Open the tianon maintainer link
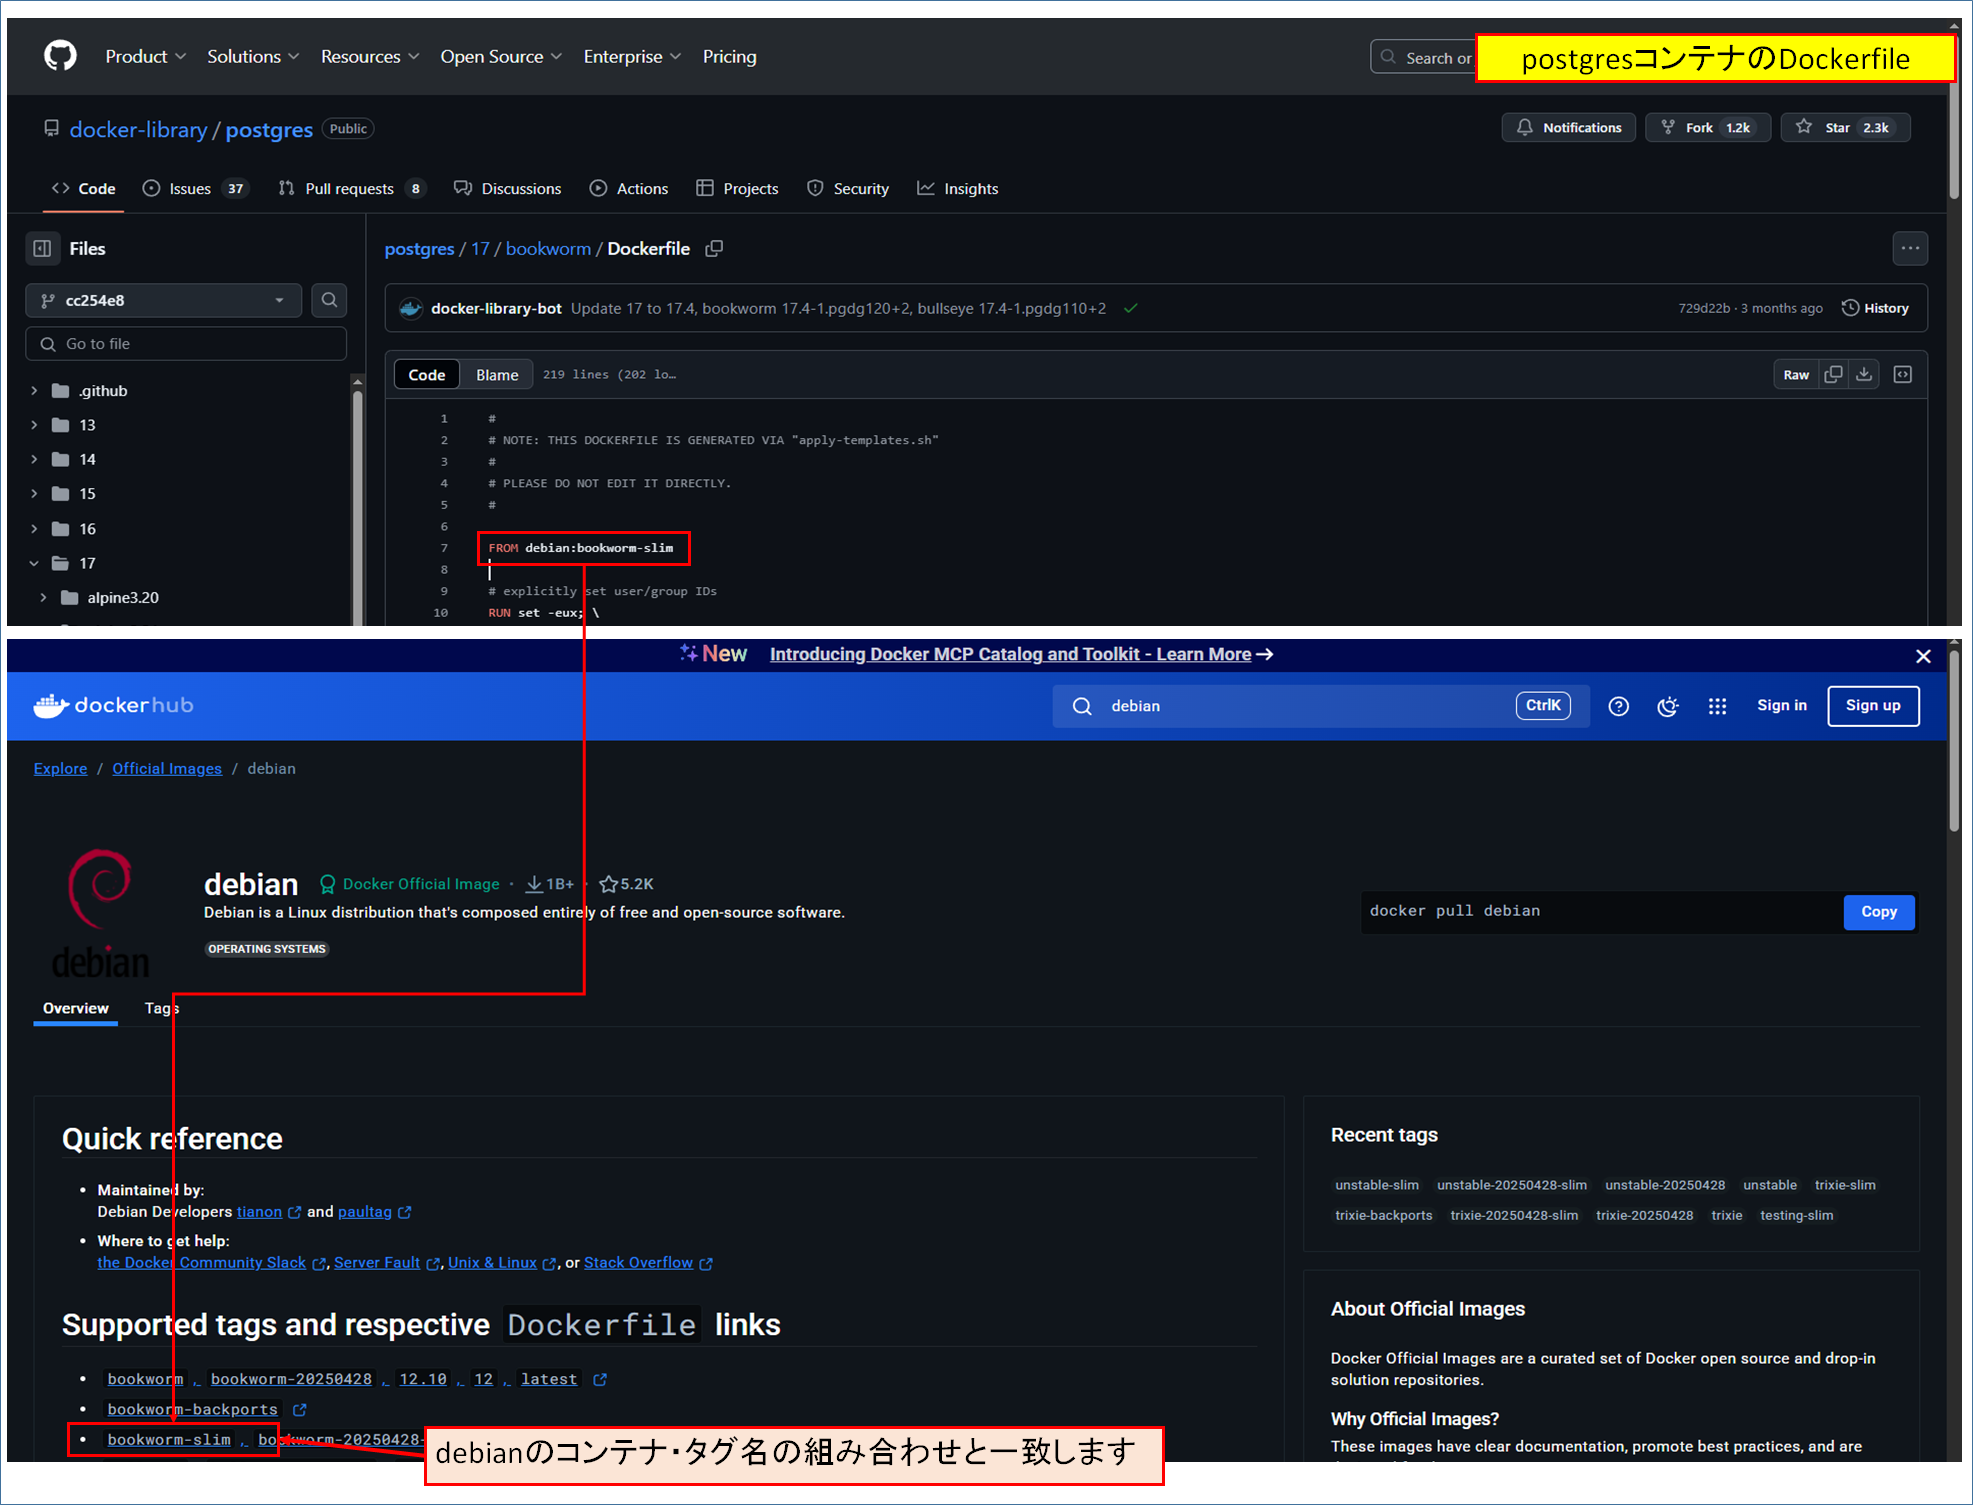 point(259,1211)
